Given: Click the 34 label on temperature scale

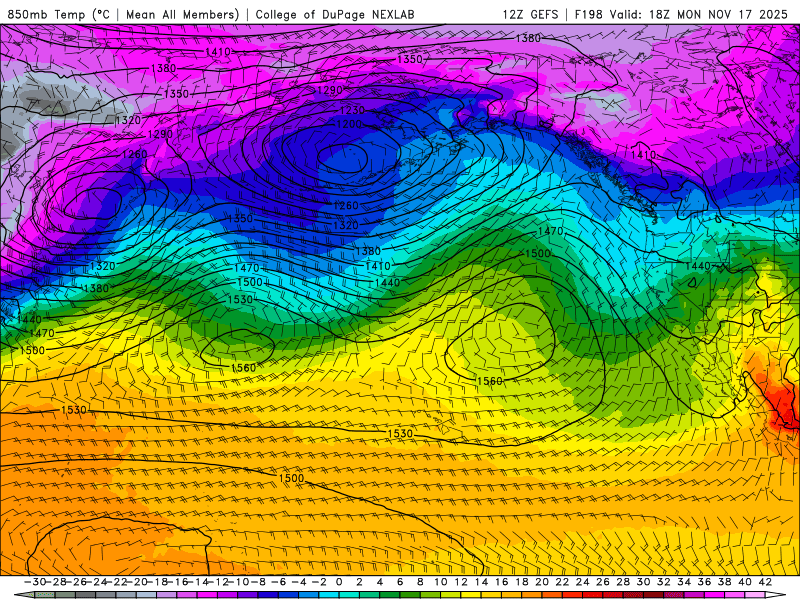Looking at the screenshot, I should point(684,582).
